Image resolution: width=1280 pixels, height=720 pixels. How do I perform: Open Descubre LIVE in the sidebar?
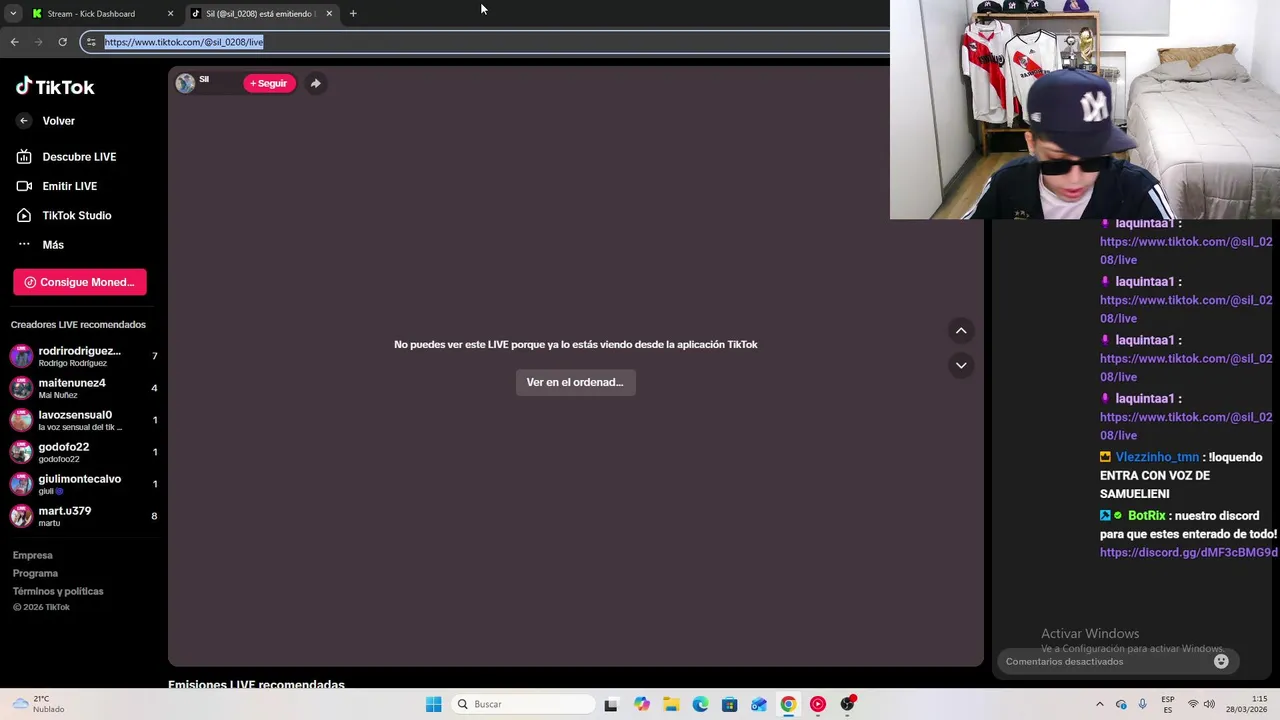tap(66, 157)
